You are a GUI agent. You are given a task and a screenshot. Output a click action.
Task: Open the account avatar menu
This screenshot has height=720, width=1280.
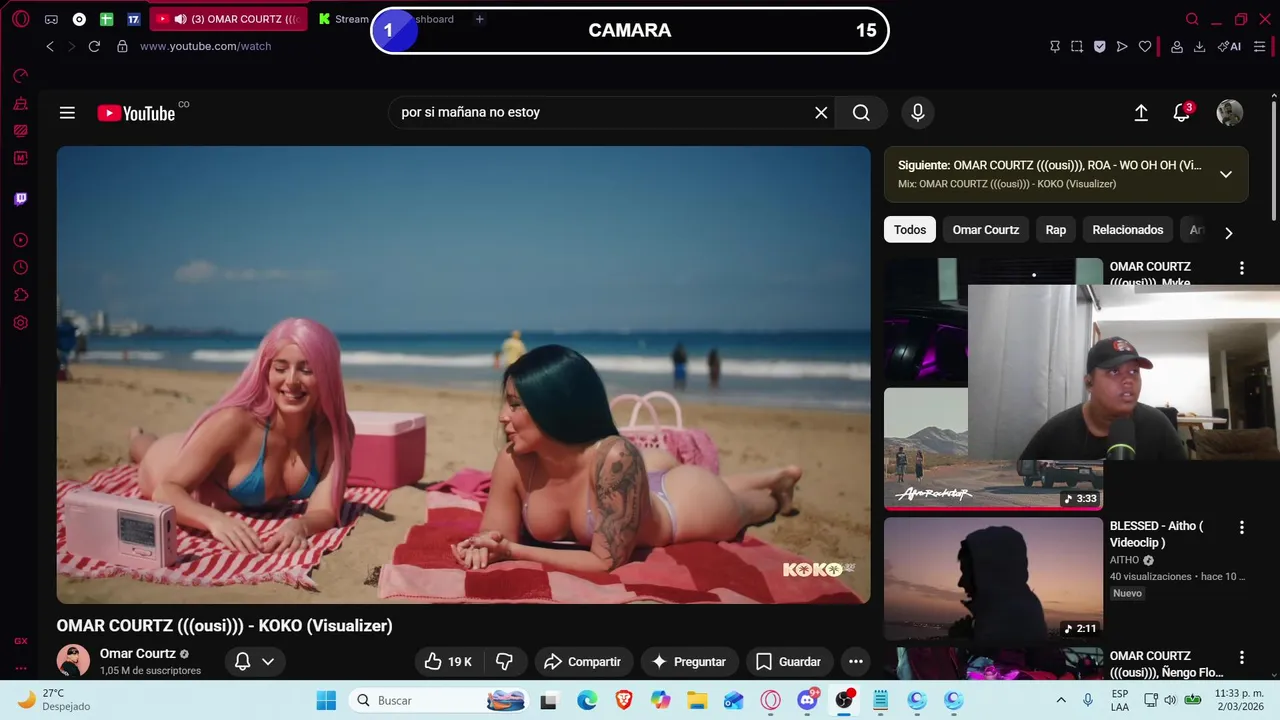(1229, 113)
